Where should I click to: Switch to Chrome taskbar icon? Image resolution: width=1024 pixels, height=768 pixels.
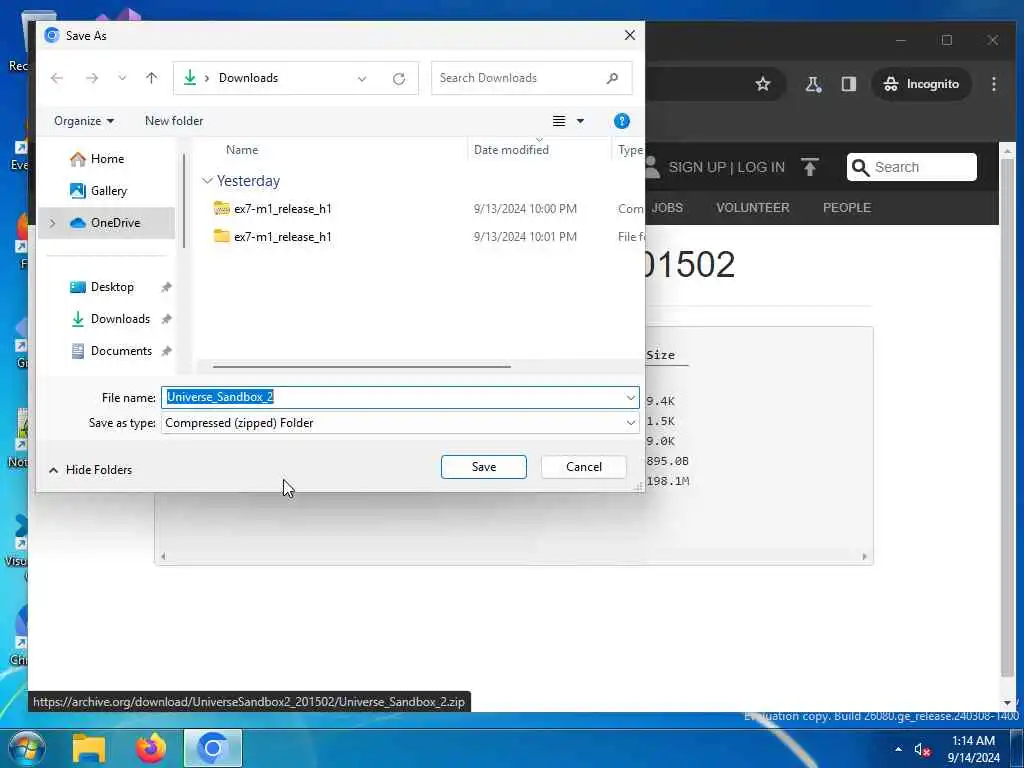(213, 748)
